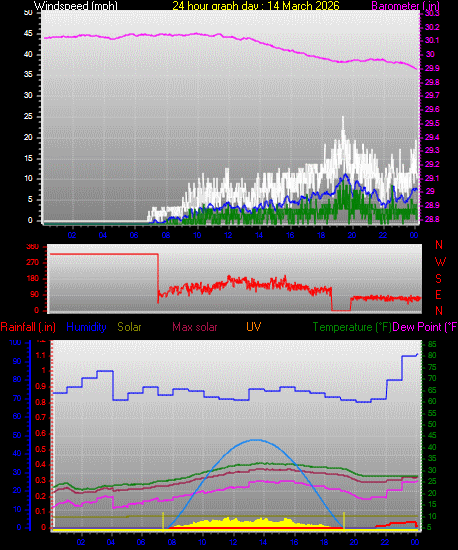Click the "100" humidity axis value
The width and height of the screenshot is (458, 550).
[x=15, y=342]
